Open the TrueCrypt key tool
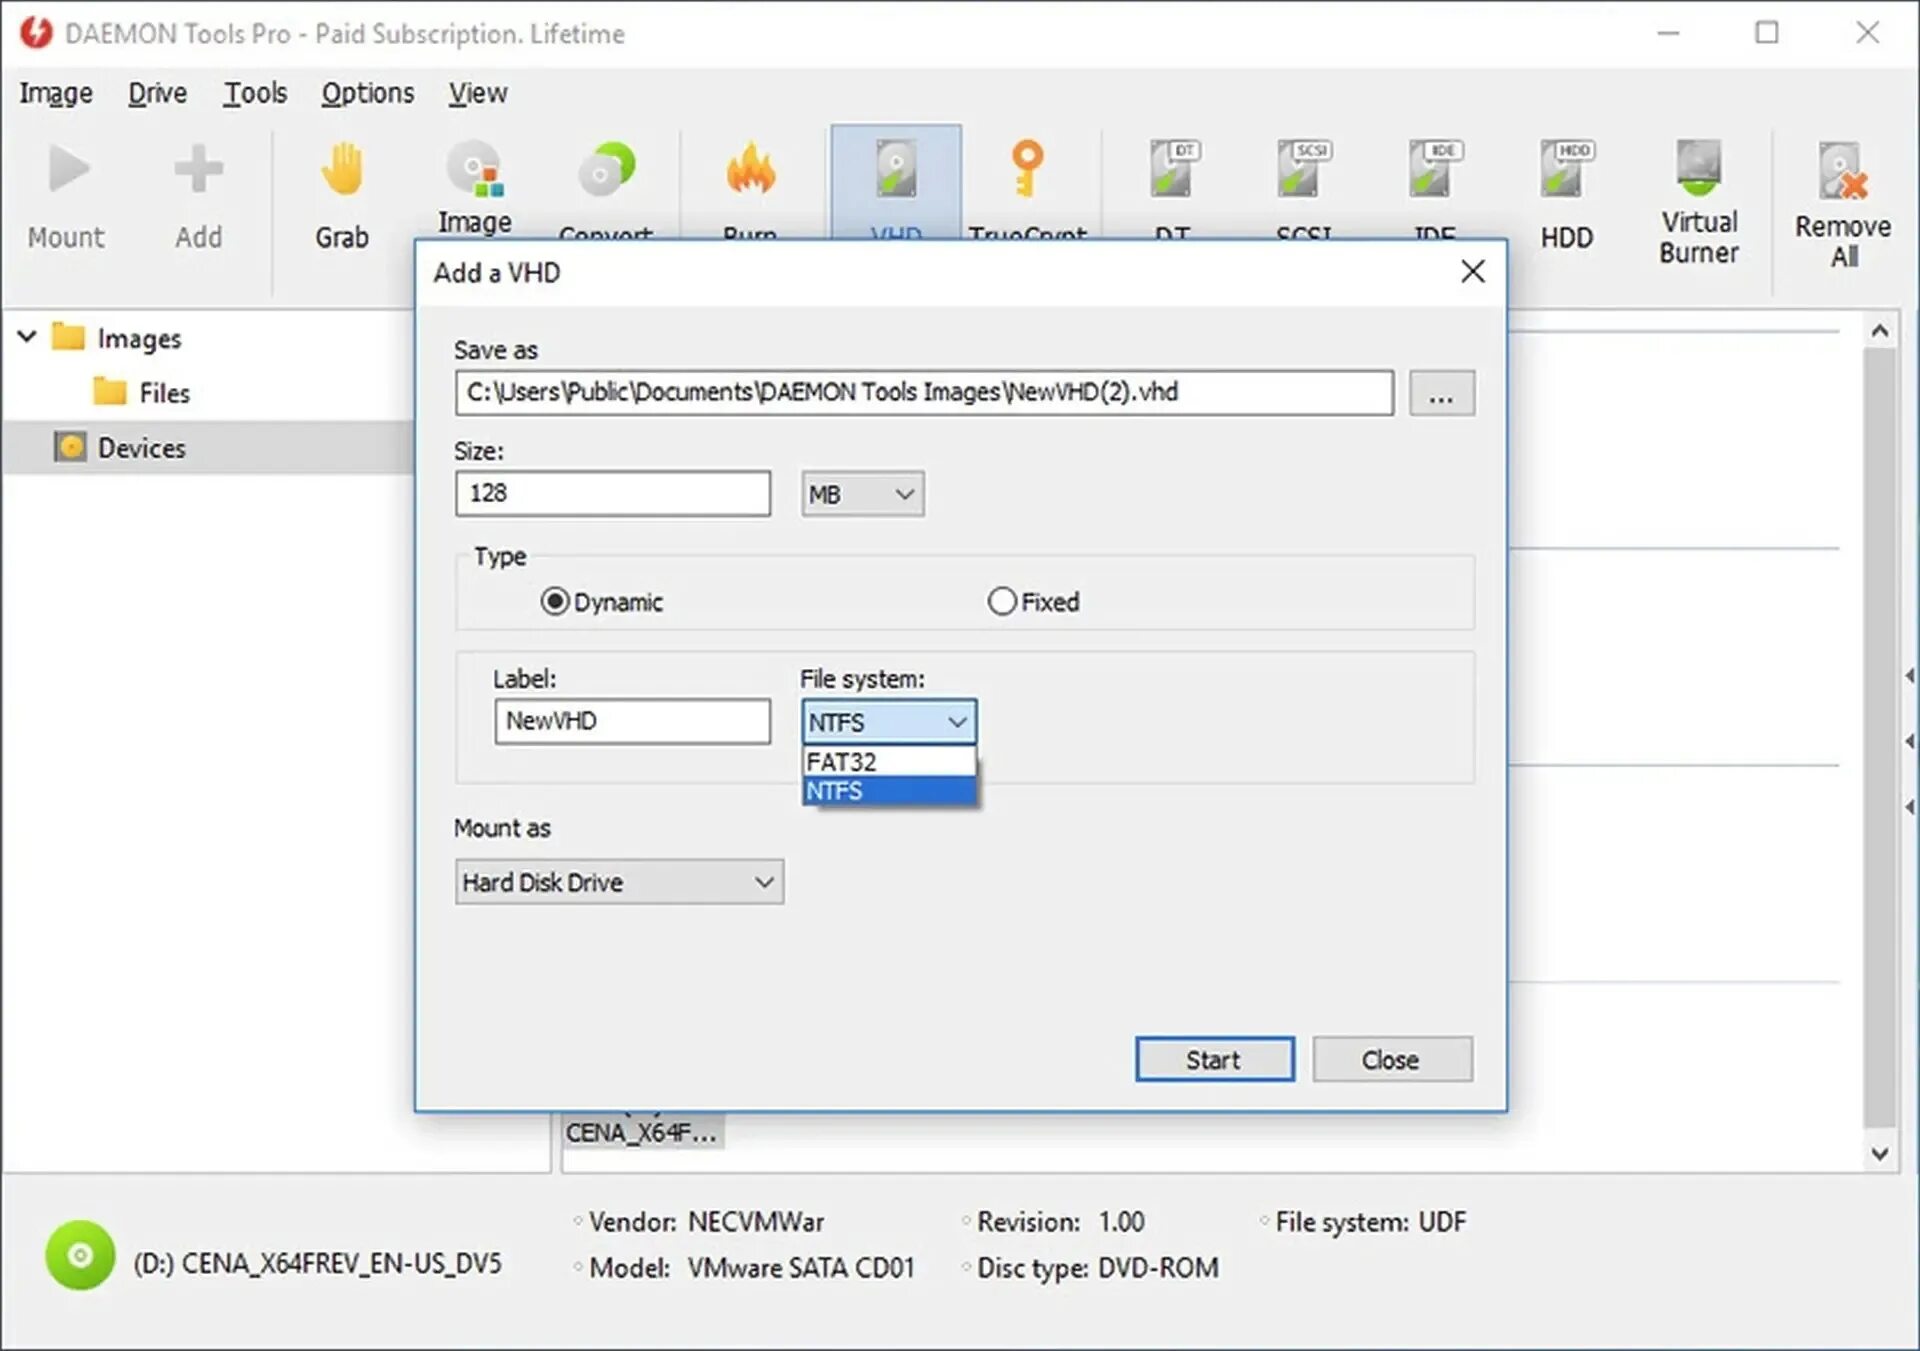Screen dimensions: 1920x1351 [x=1027, y=168]
